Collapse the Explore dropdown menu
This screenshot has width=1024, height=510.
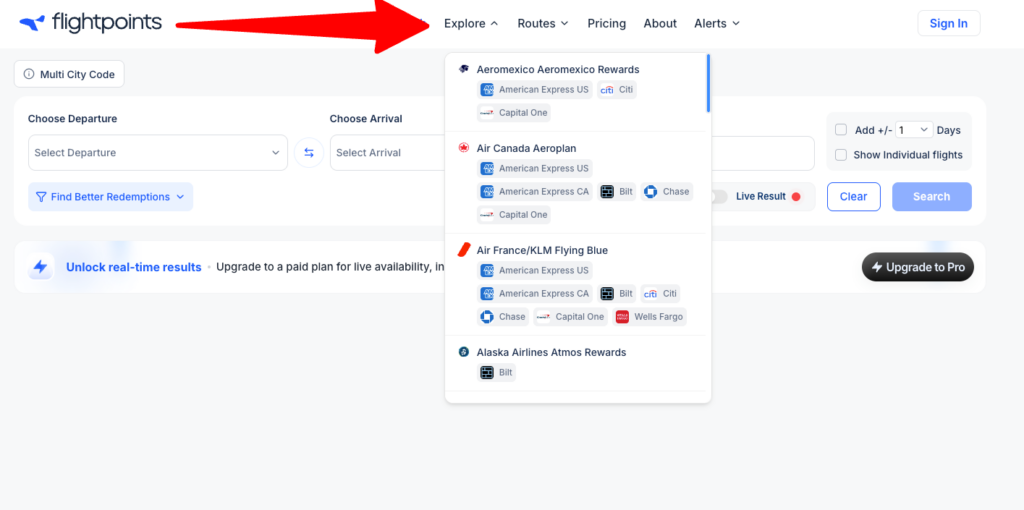click(x=471, y=24)
